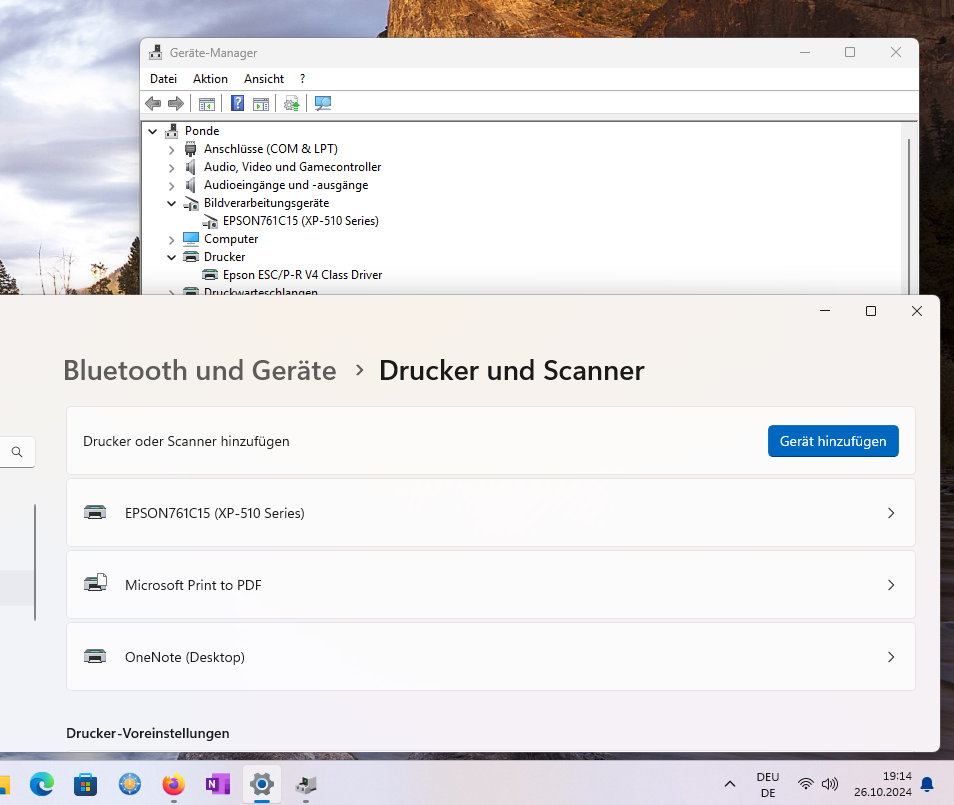Open the EPSON761C15 (XP-510 Series) printer
Viewport: 954px width, 805px height.
tap(490, 512)
